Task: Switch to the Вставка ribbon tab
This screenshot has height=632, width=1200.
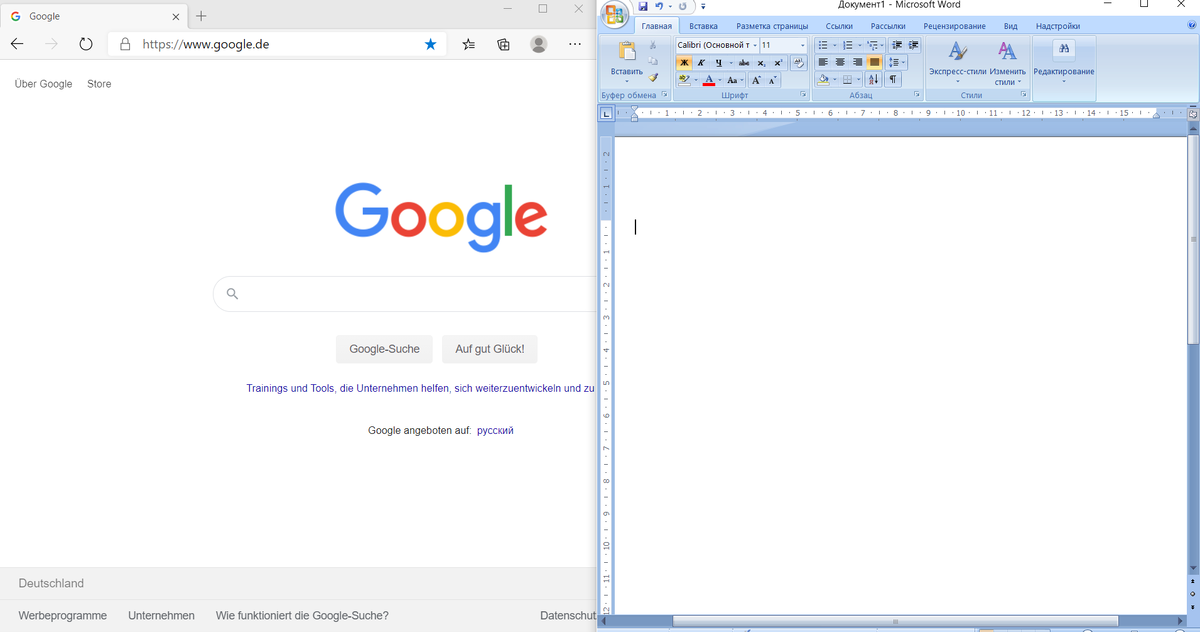Action: 703,26
